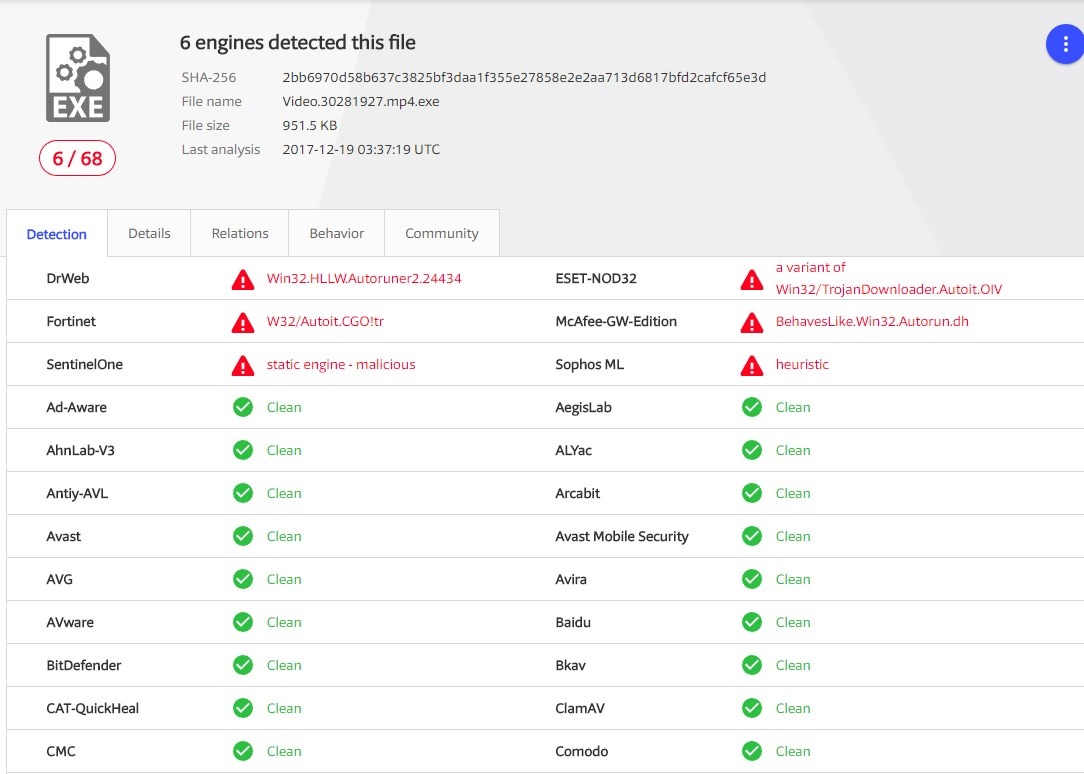This screenshot has width=1084, height=774.
Task: Open the three-dot more options menu
Action: point(1064,44)
